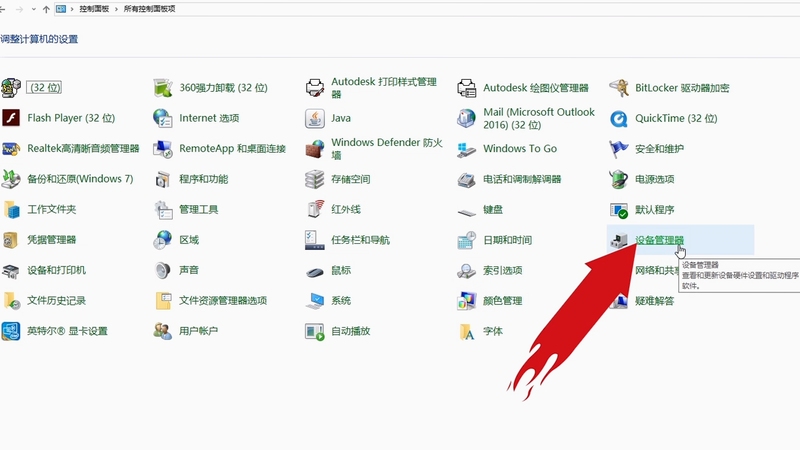Viewport: 800px width, 450px height.
Task: Select 所有控制面板项 in the address breadcrumb
Action: point(149,9)
